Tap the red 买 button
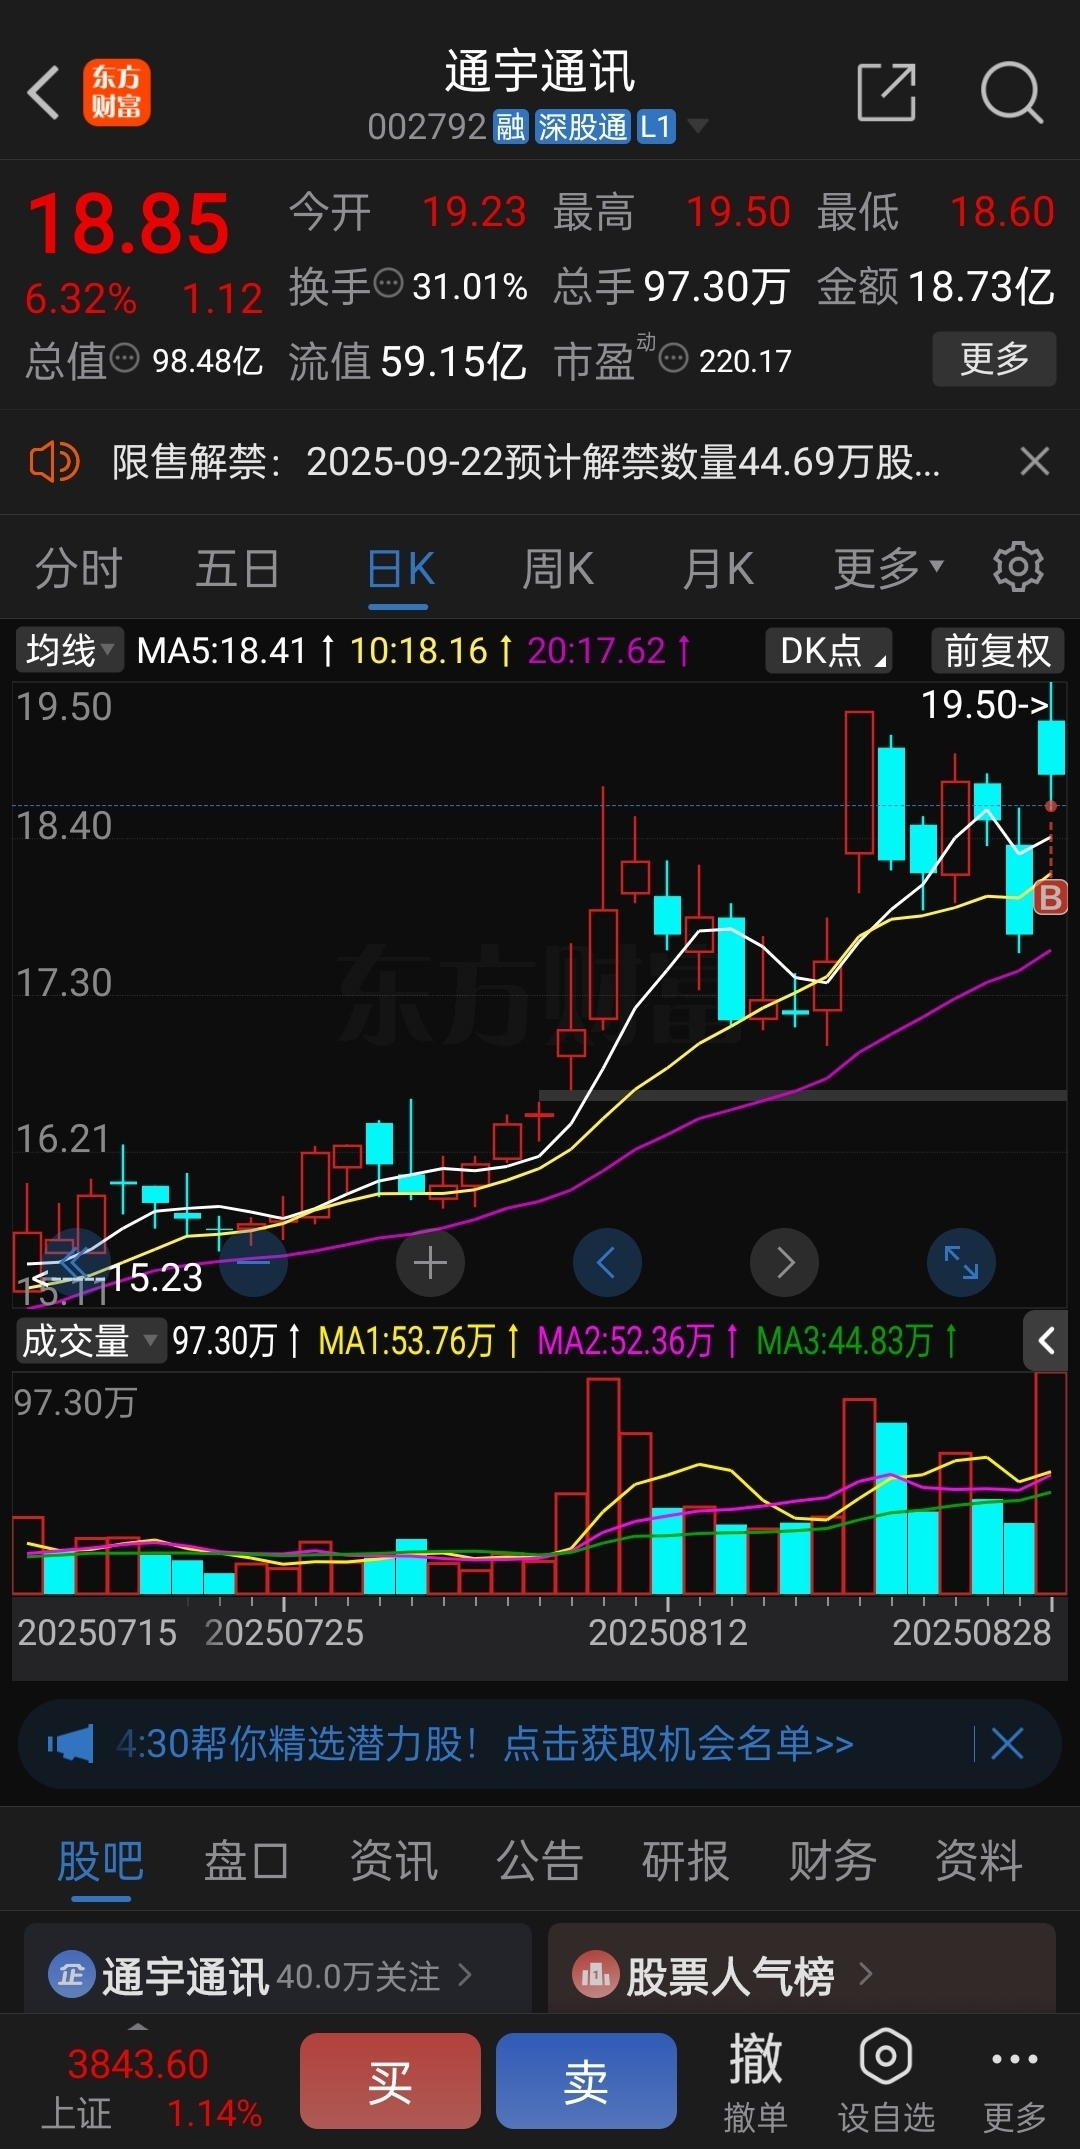This screenshot has height=2153, width=1080. point(390,2083)
